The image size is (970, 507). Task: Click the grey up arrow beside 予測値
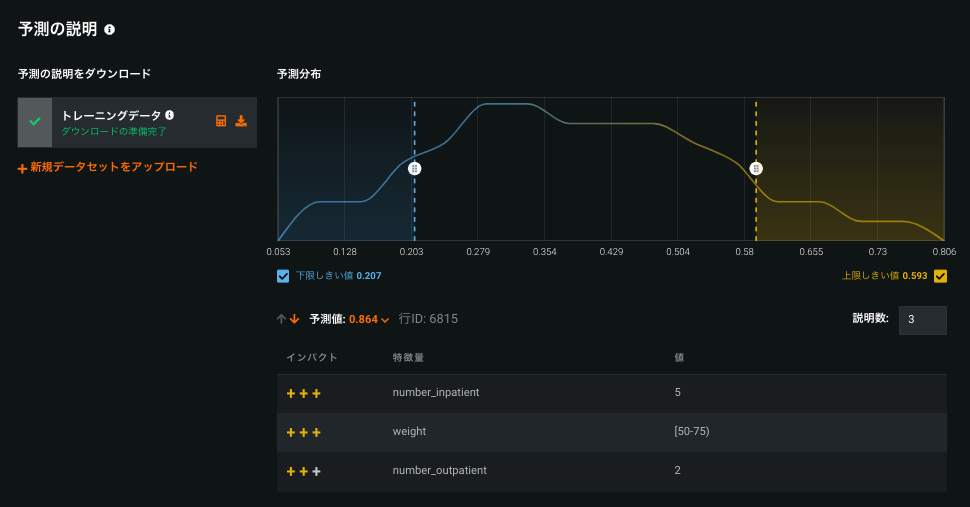tap(282, 319)
